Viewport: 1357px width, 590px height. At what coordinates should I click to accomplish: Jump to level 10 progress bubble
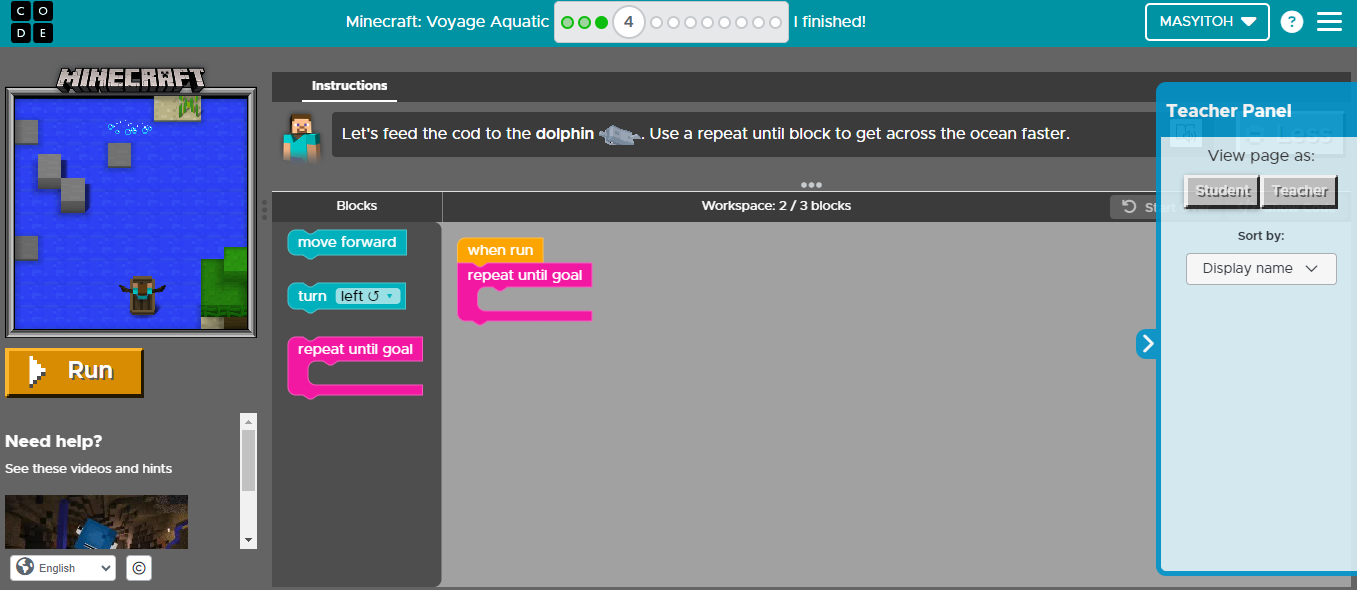click(742, 22)
